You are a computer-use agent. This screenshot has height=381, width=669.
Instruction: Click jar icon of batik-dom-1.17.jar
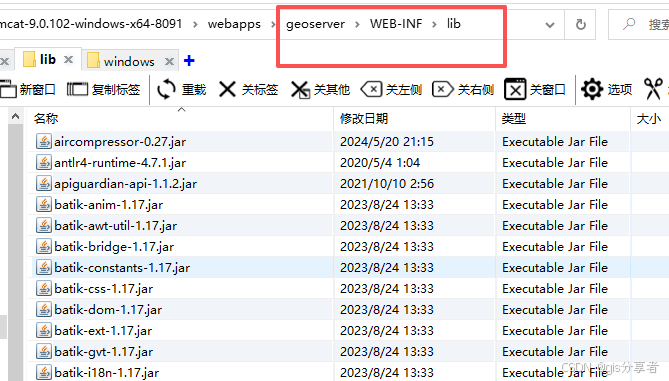[x=44, y=309]
